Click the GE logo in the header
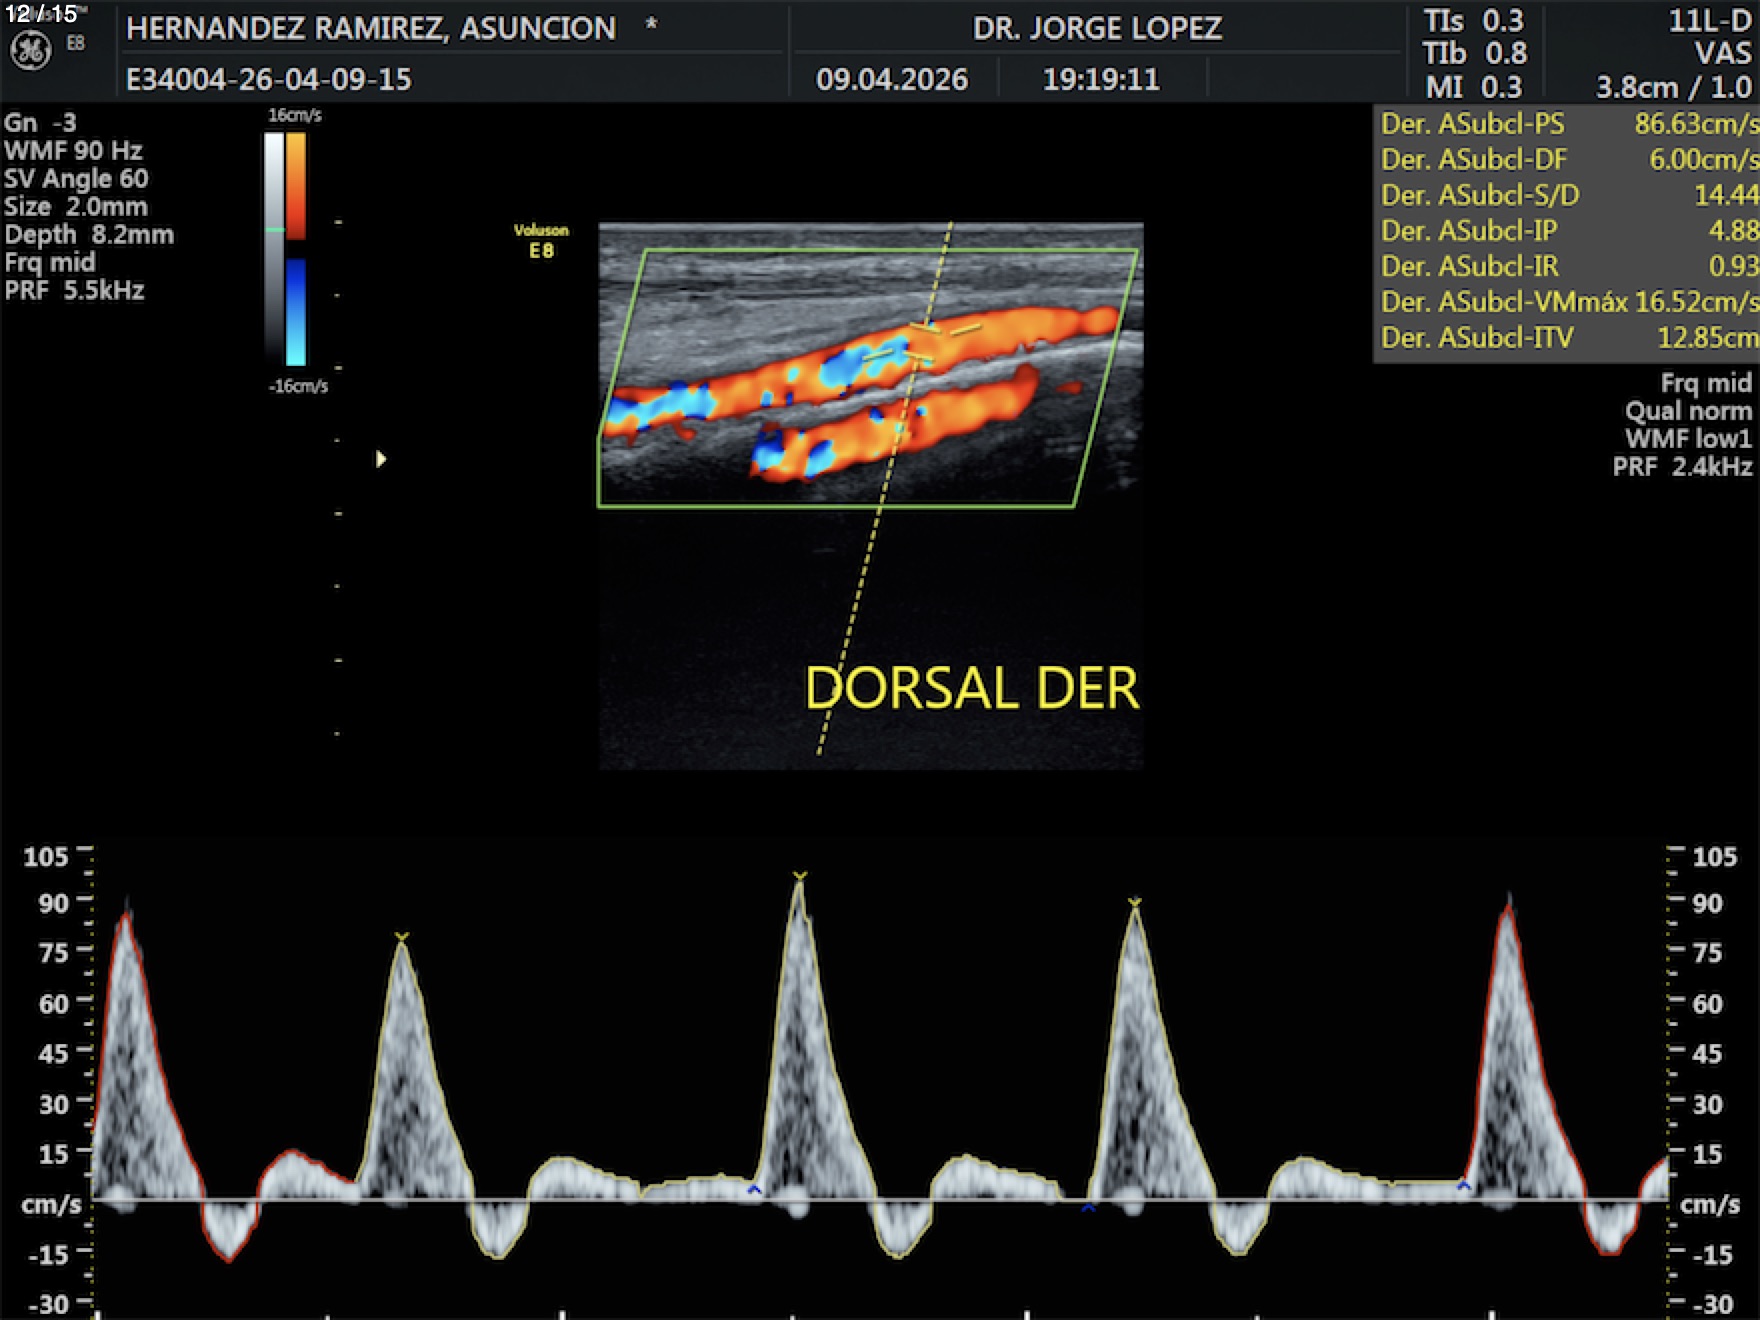 point(30,50)
